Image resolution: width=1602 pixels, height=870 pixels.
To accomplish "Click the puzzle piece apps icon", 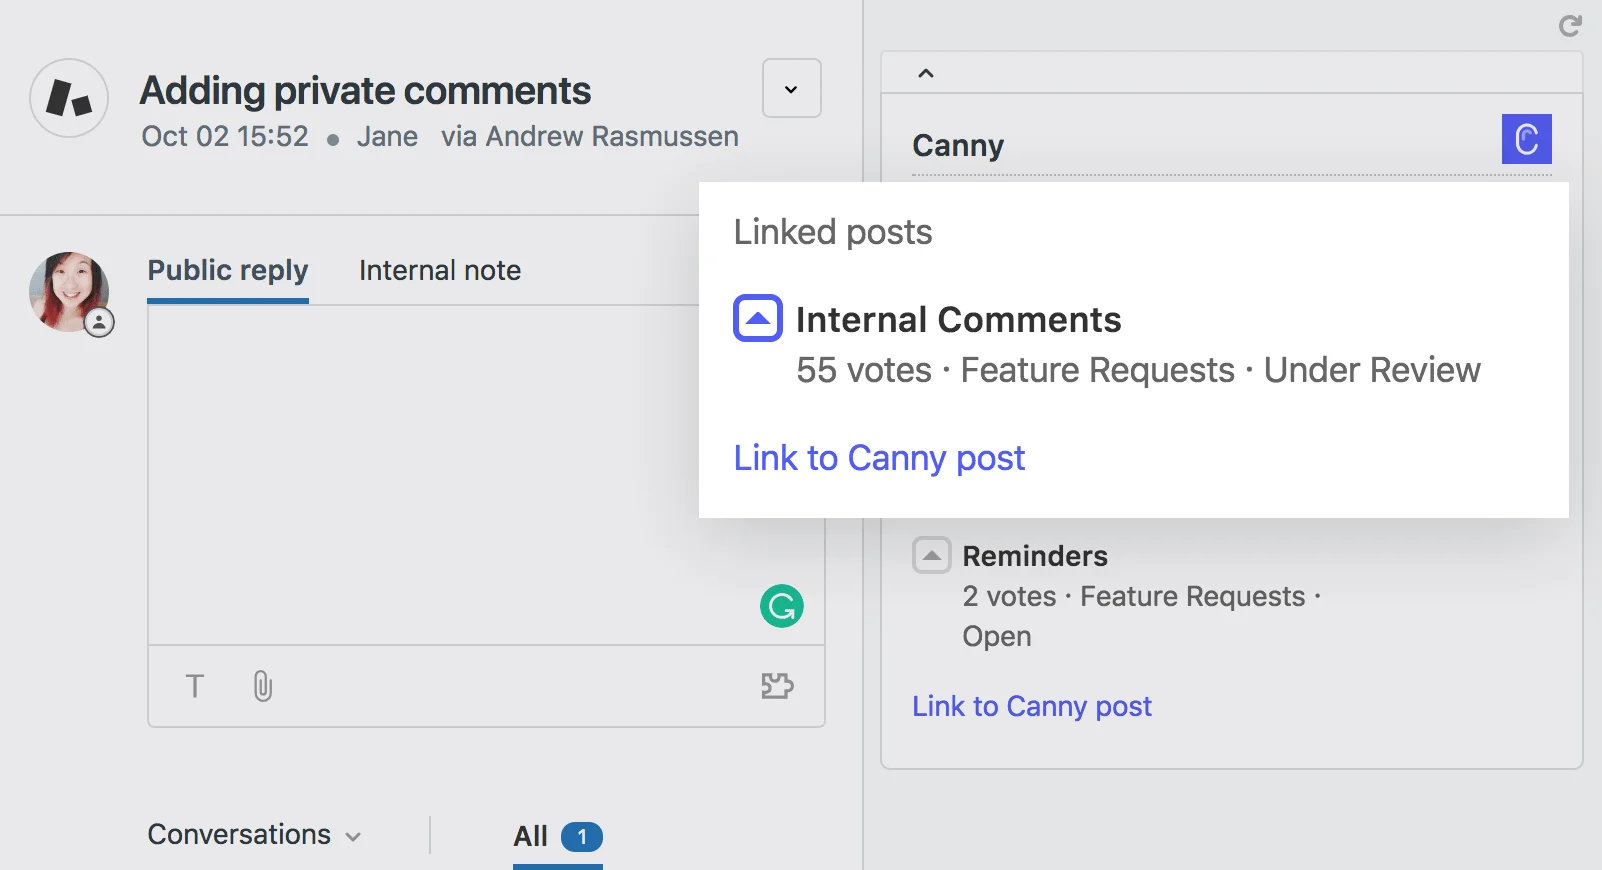I will [777, 686].
